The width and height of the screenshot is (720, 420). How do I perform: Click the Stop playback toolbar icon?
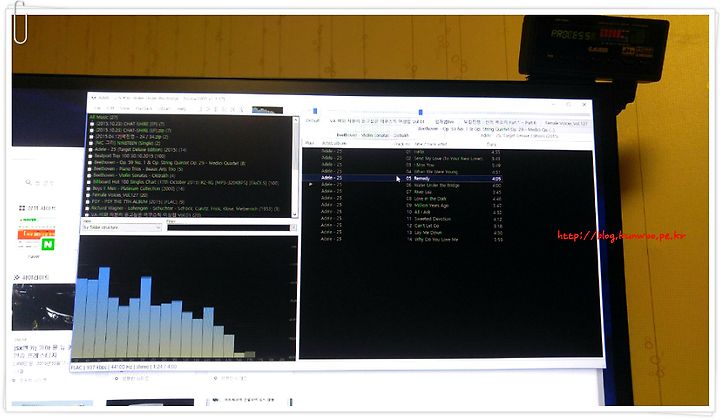200,109
